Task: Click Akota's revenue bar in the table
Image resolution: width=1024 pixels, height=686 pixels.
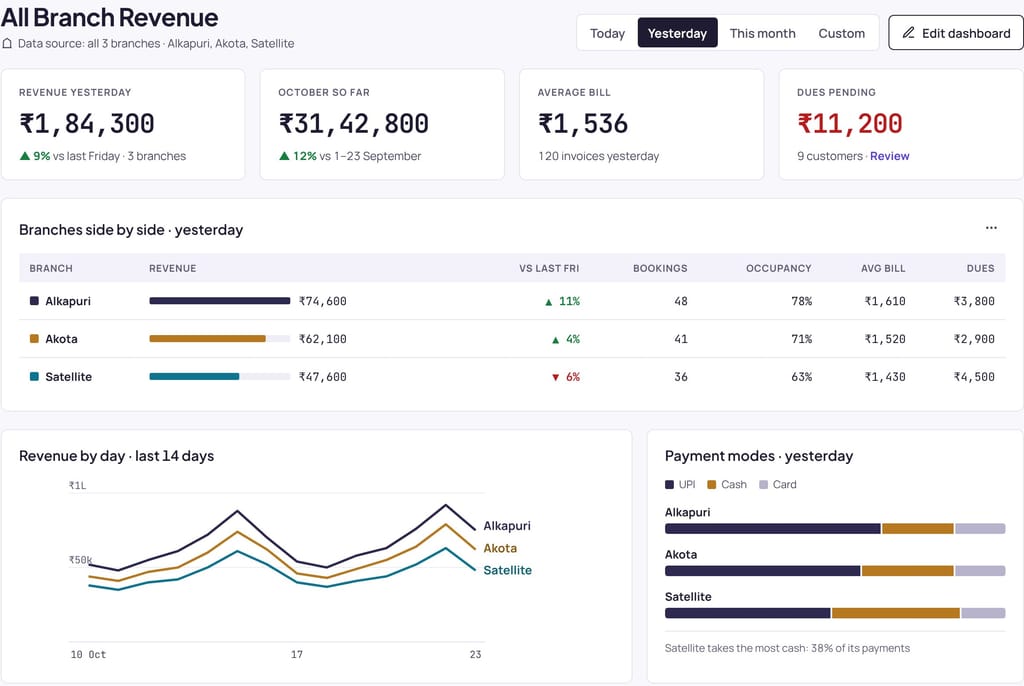Action: coord(219,339)
